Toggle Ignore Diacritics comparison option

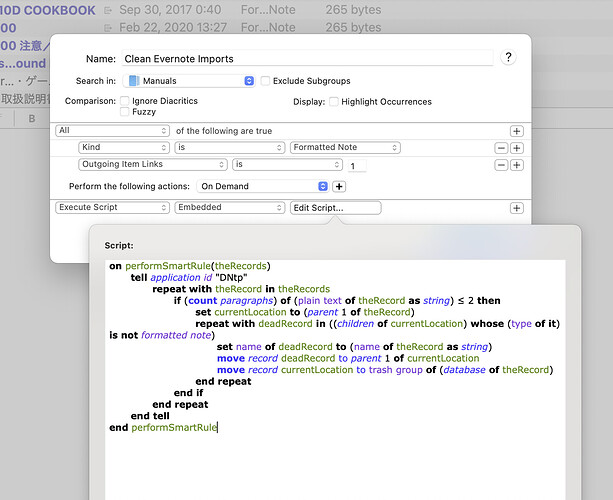point(125,101)
